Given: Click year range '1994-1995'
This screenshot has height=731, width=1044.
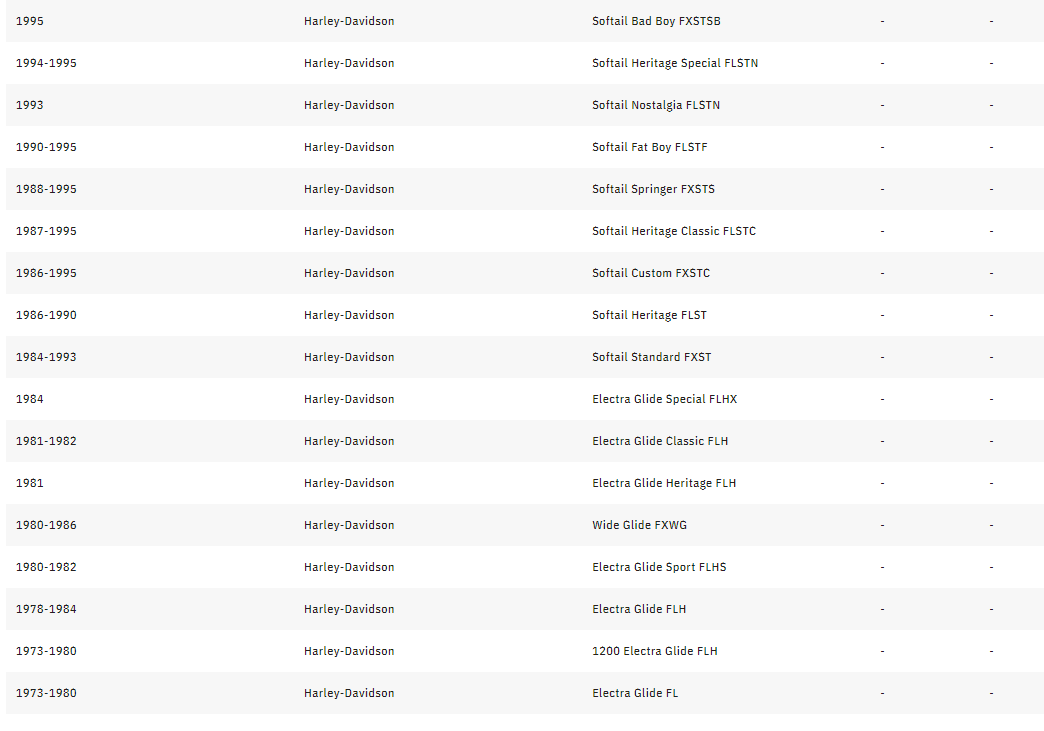Looking at the screenshot, I should [46, 63].
